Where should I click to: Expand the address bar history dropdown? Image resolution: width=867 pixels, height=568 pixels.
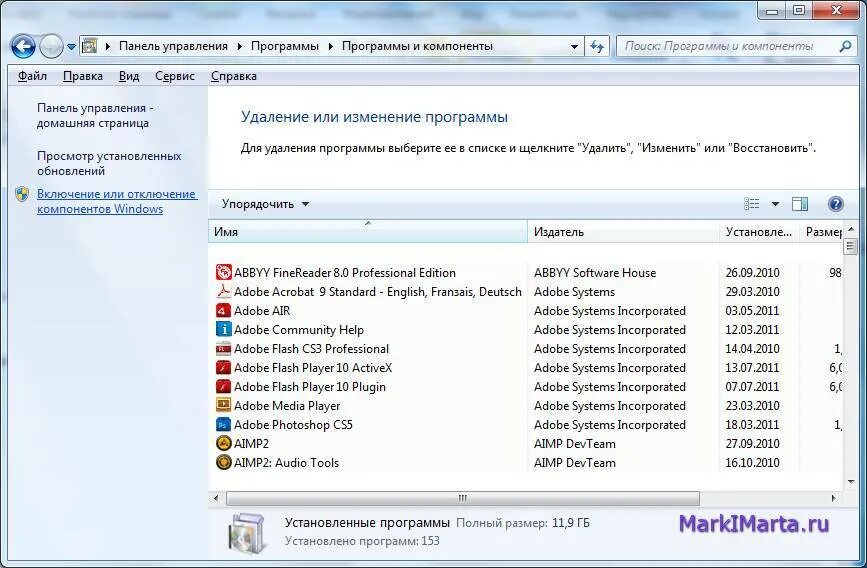tap(574, 47)
